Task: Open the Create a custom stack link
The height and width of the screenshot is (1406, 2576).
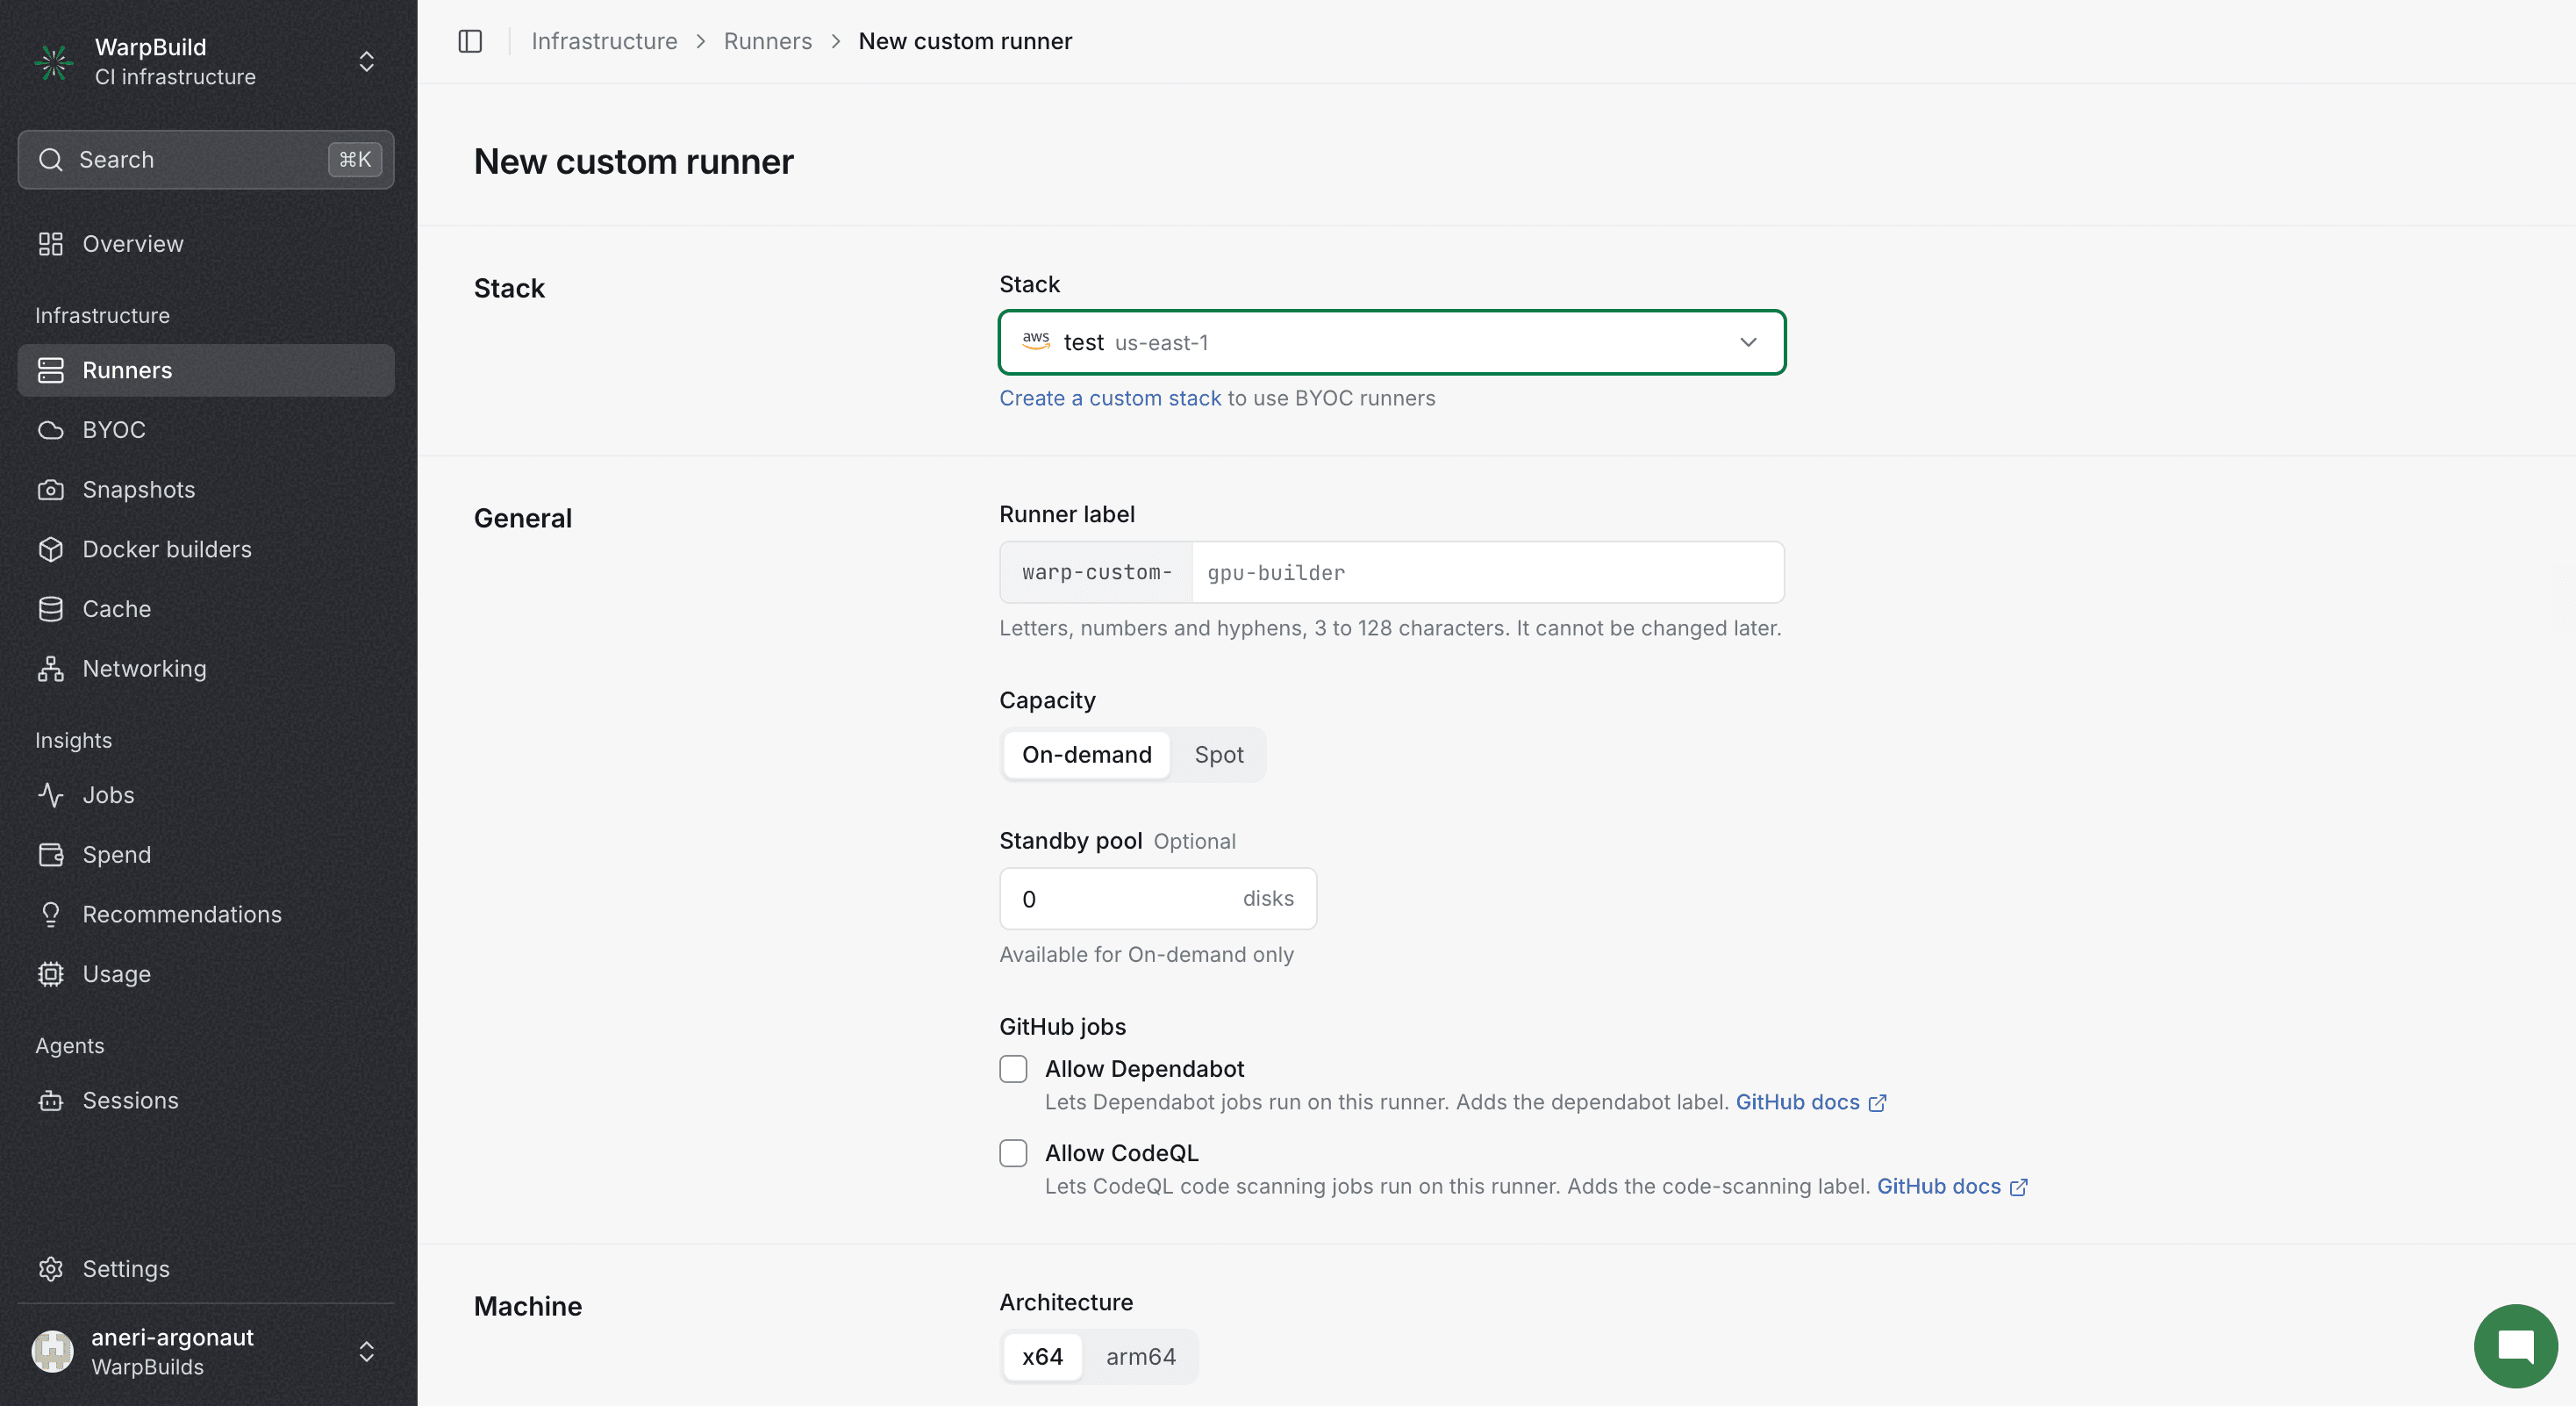Action: click(x=1110, y=398)
